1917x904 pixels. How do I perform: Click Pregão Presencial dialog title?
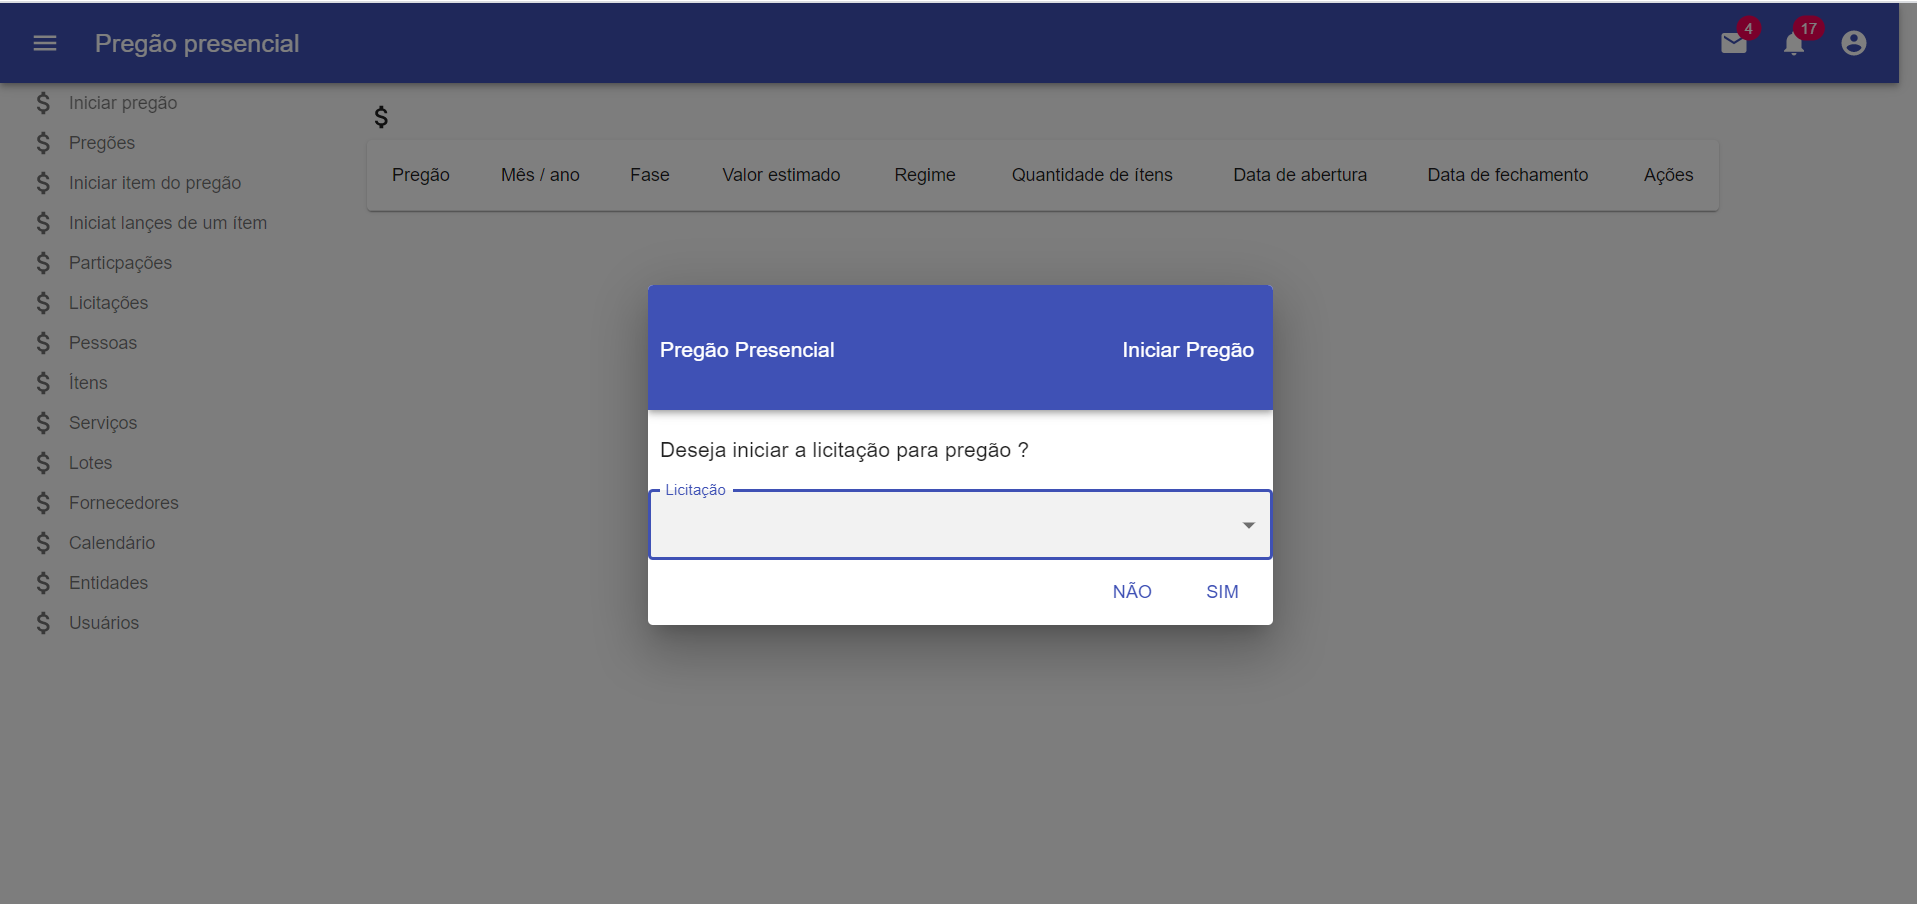[747, 350]
